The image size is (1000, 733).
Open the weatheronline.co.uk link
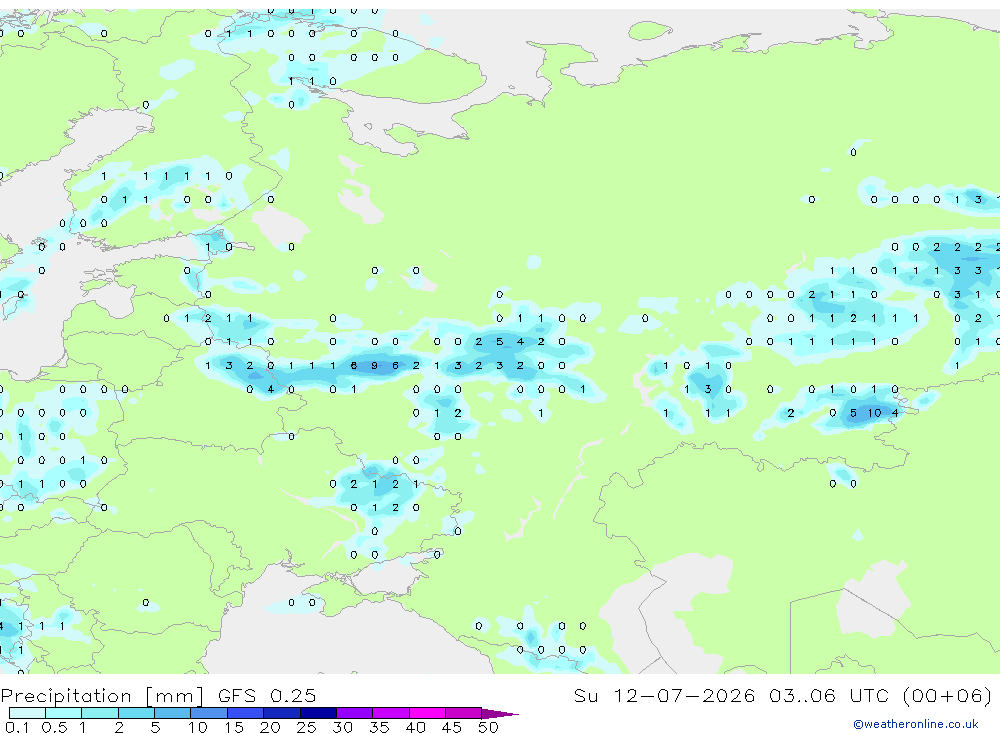click(x=916, y=724)
